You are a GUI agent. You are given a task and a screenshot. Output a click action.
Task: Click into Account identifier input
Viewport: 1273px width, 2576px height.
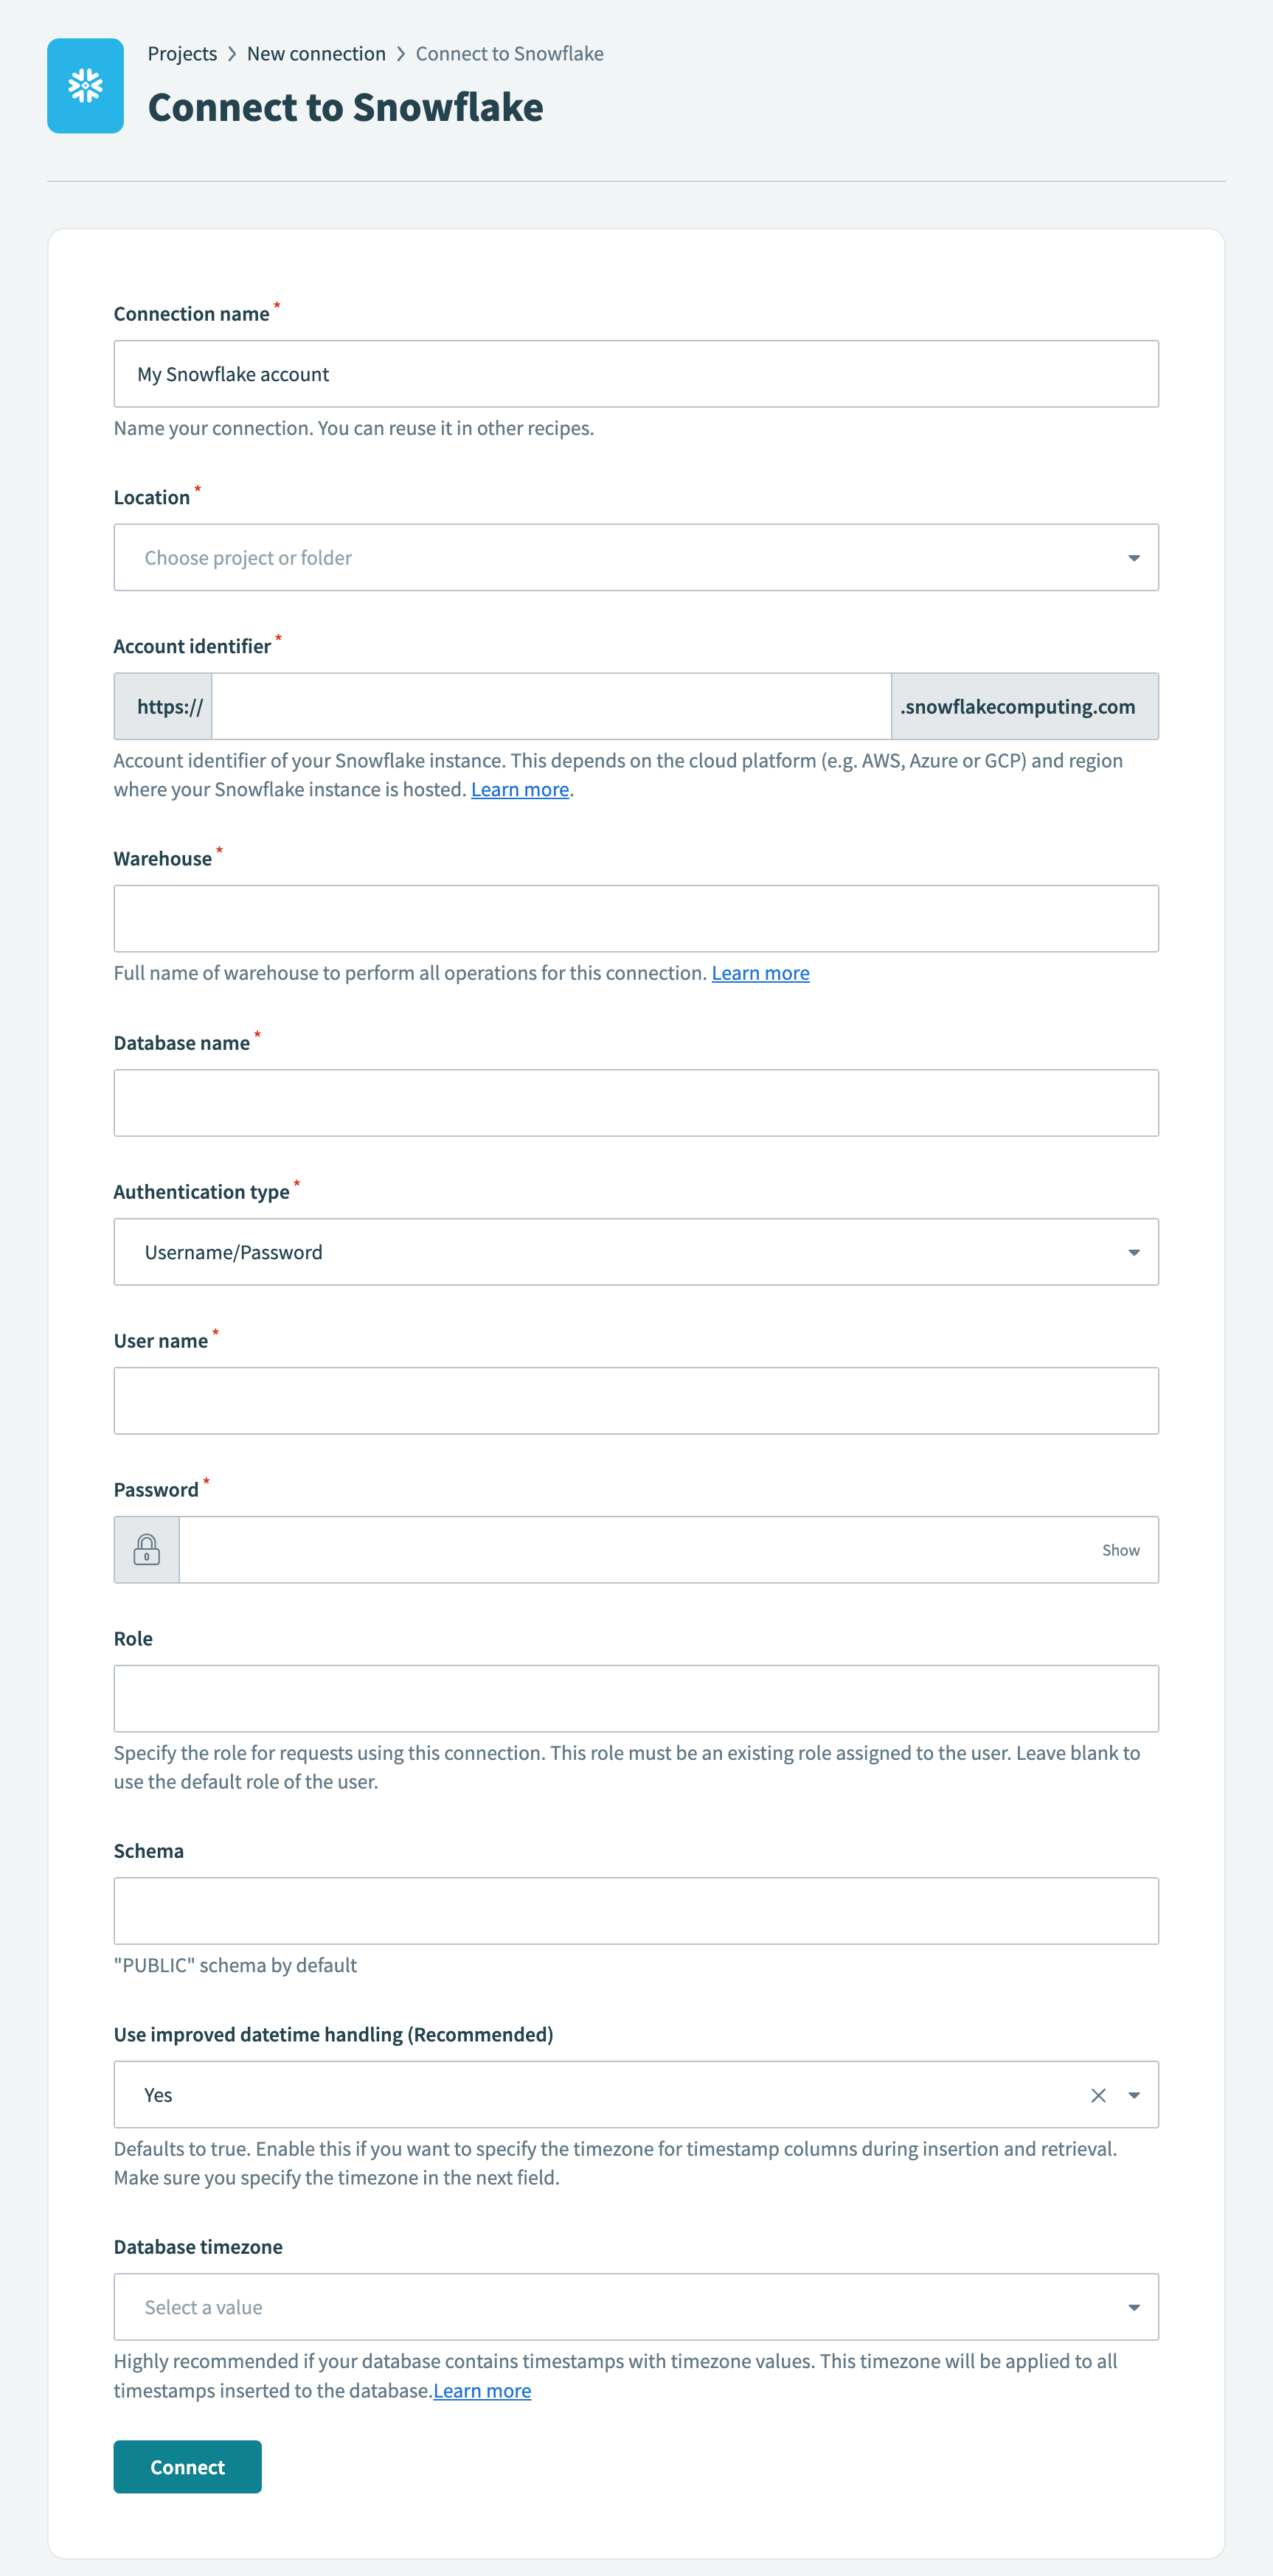click(x=551, y=707)
